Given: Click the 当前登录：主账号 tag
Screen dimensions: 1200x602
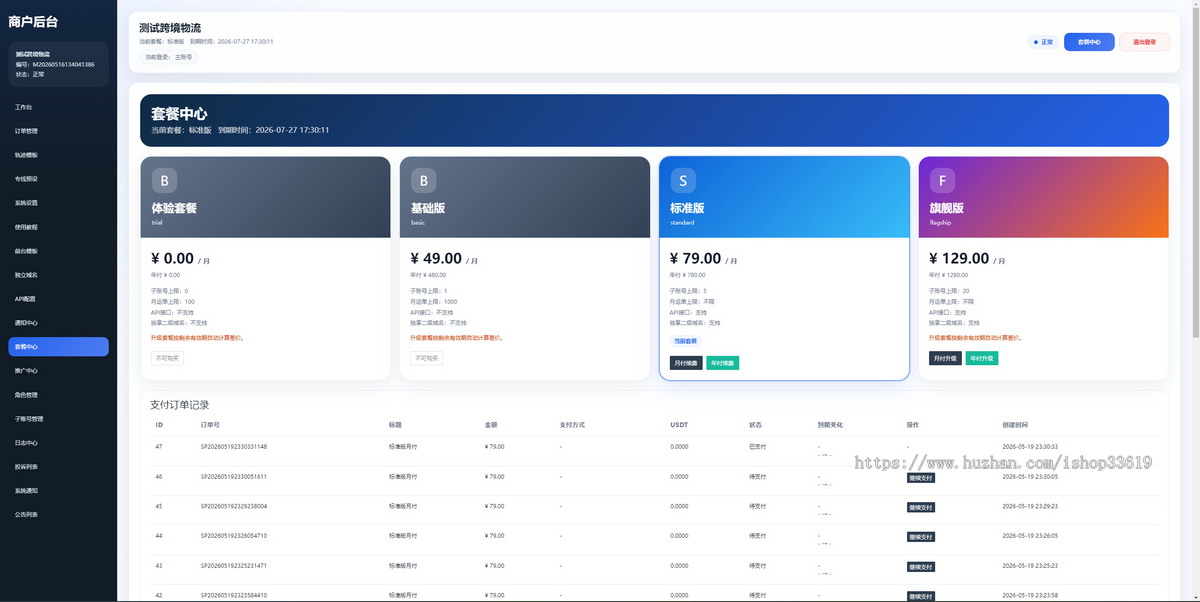Looking at the screenshot, I should [169, 57].
